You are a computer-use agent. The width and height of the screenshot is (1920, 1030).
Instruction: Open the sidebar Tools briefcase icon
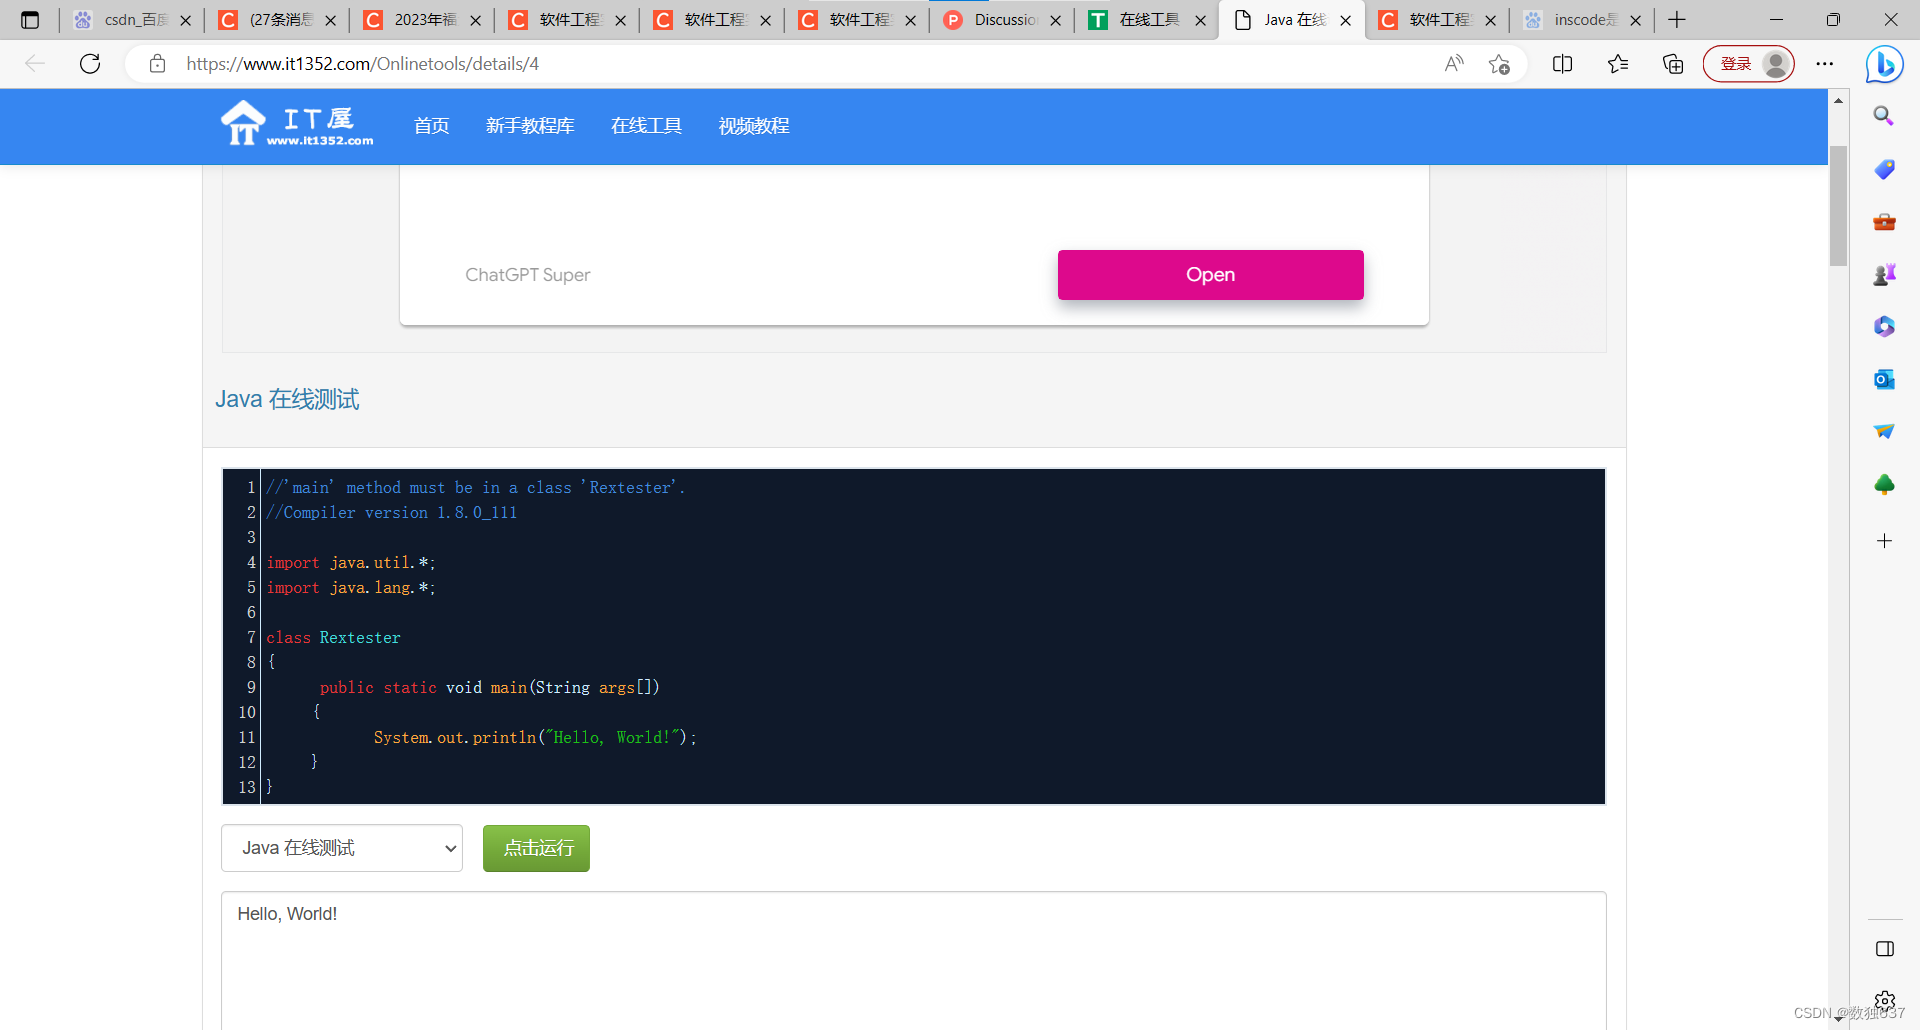click(x=1884, y=222)
